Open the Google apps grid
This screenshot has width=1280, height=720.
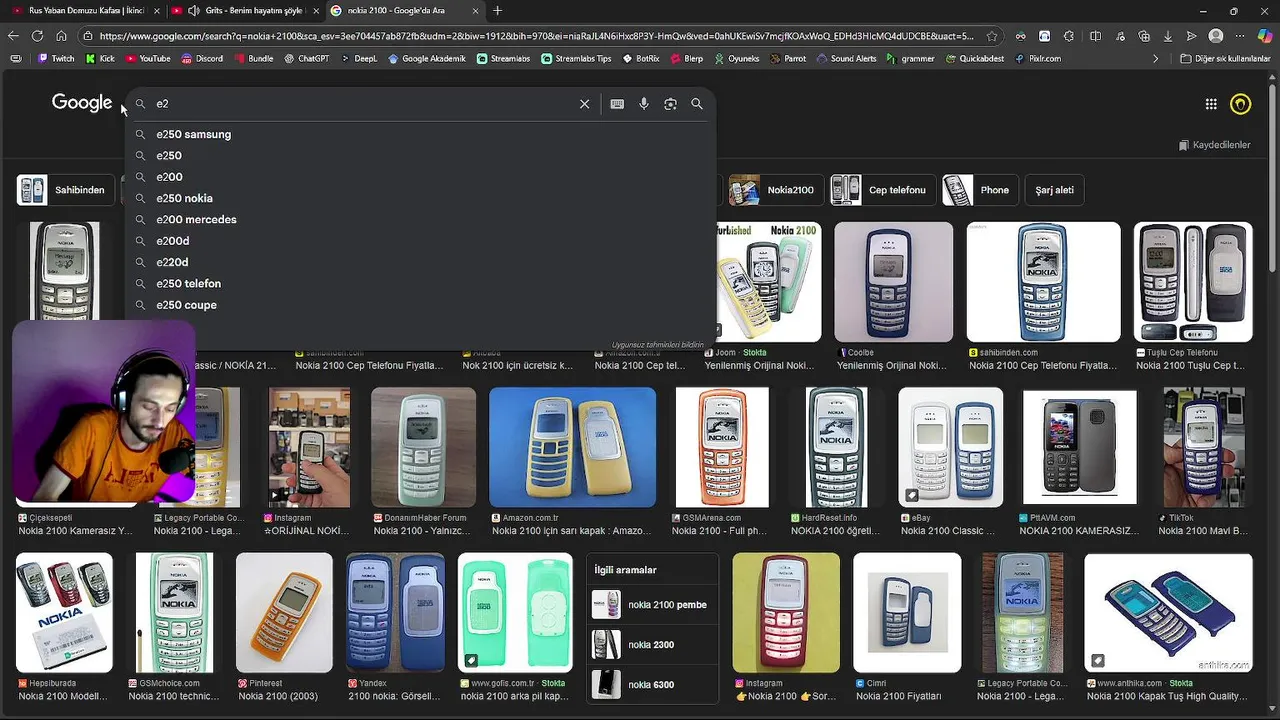click(1211, 104)
